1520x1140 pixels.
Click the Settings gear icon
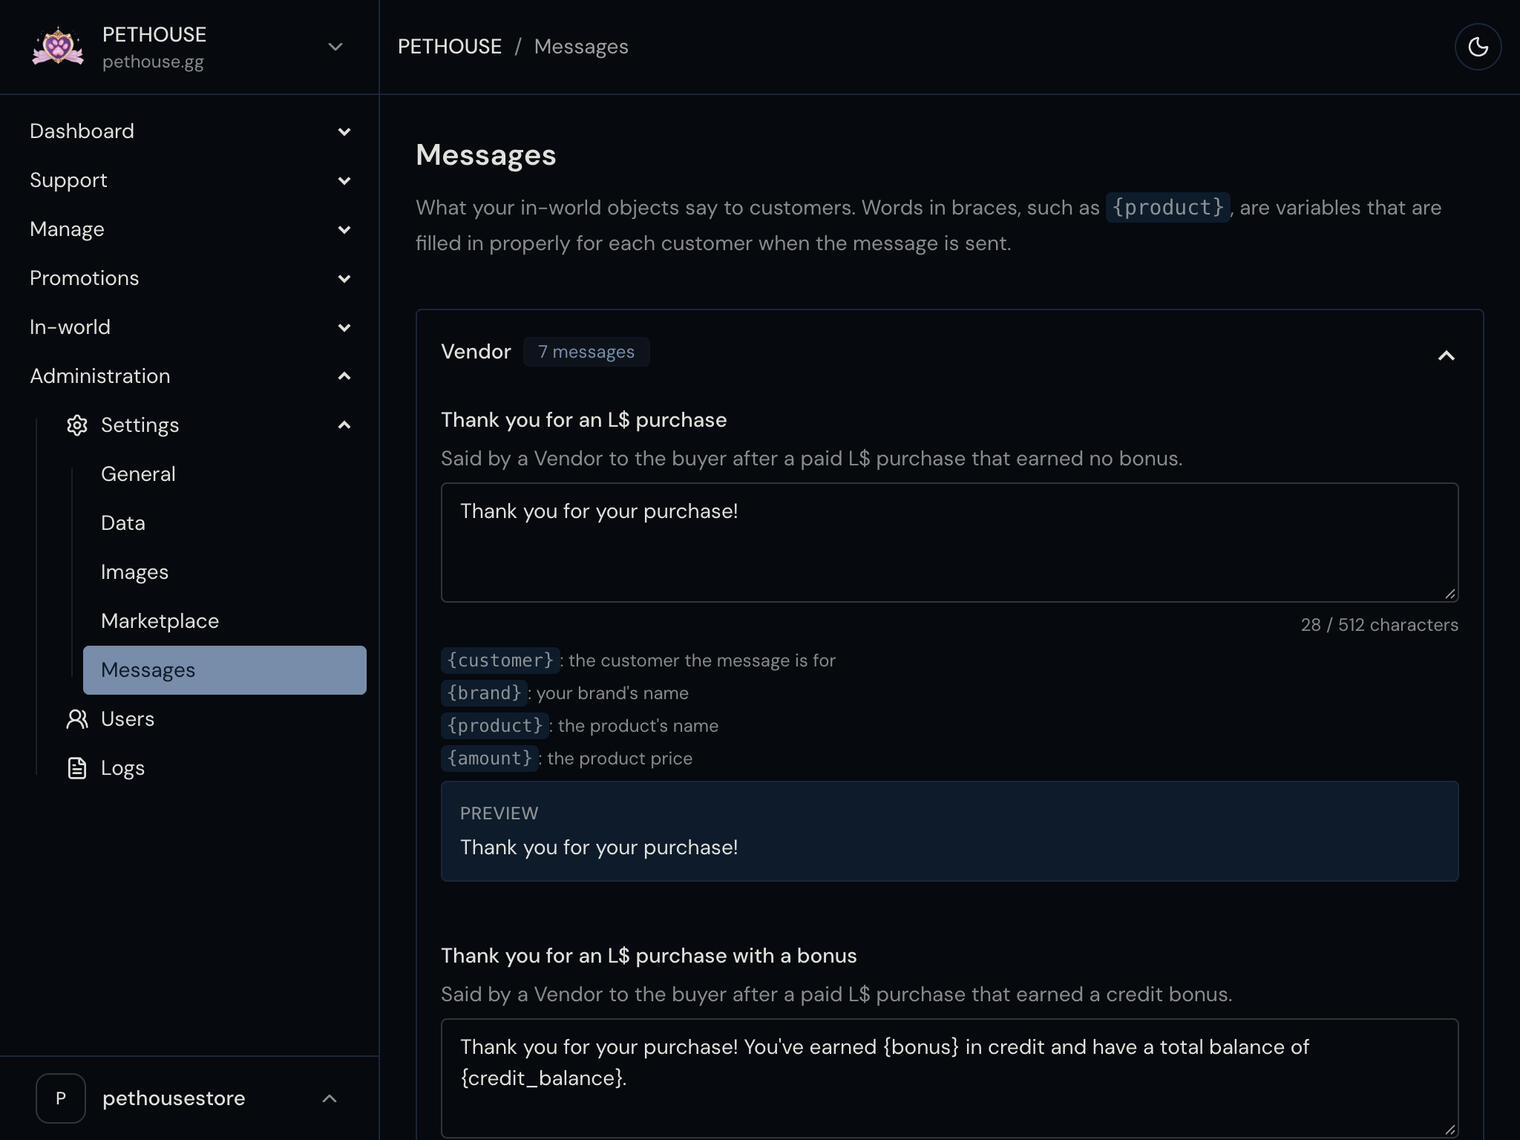(x=77, y=425)
